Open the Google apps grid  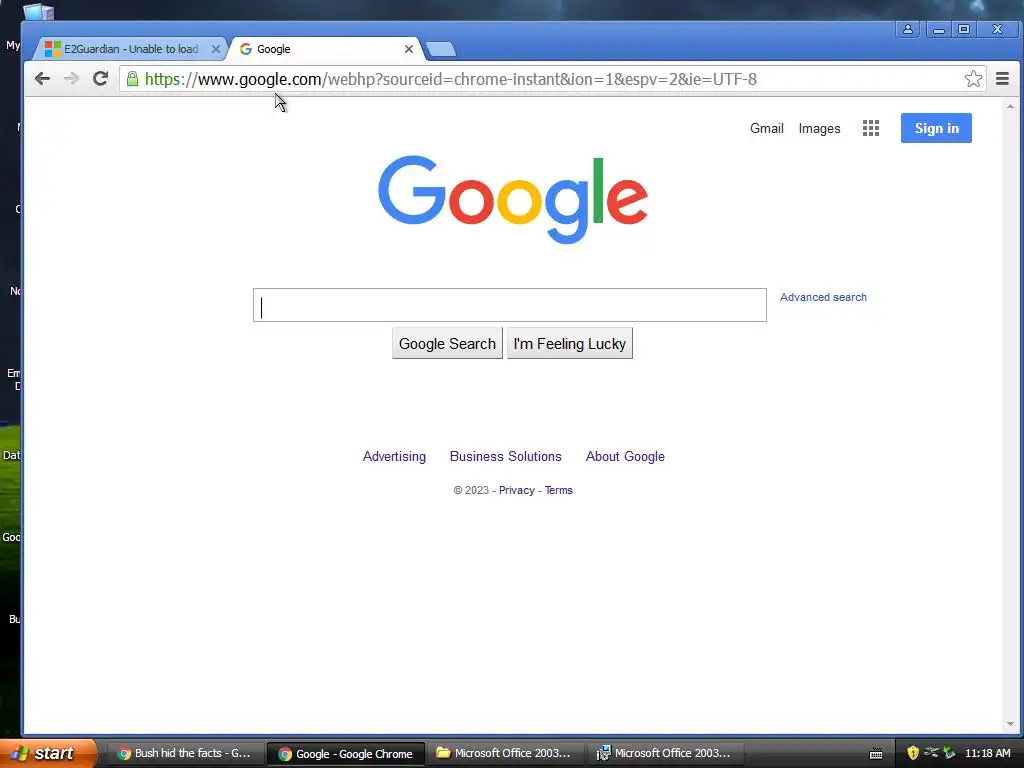click(871, 128)
